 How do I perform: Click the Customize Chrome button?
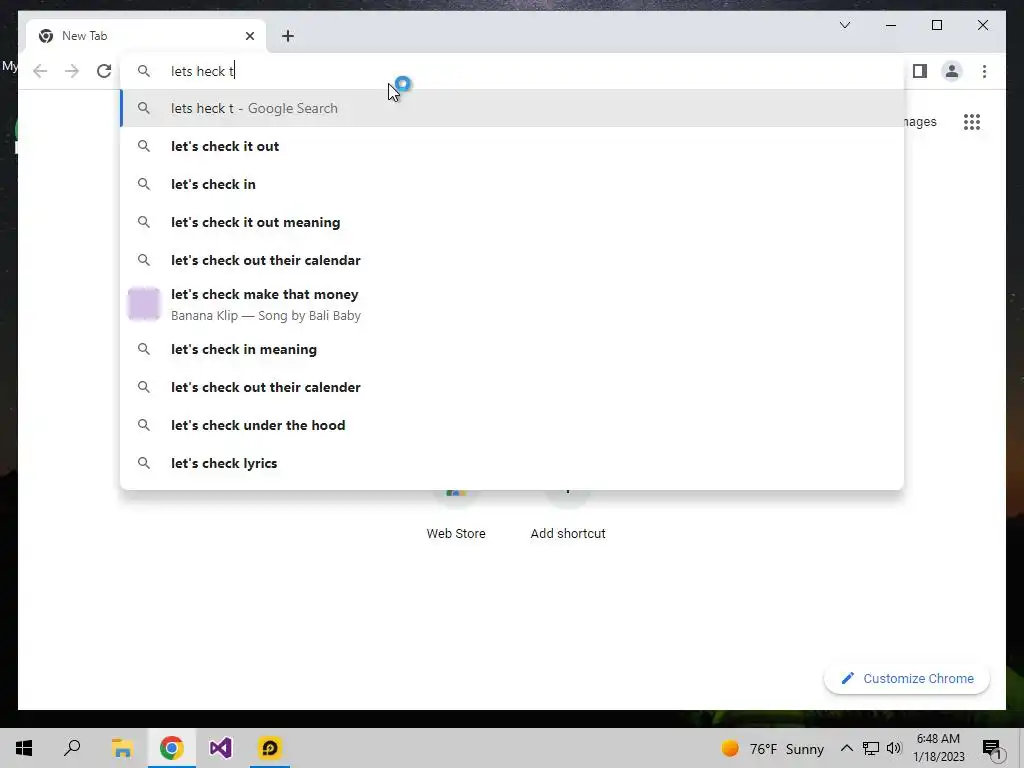pos(906,679)
